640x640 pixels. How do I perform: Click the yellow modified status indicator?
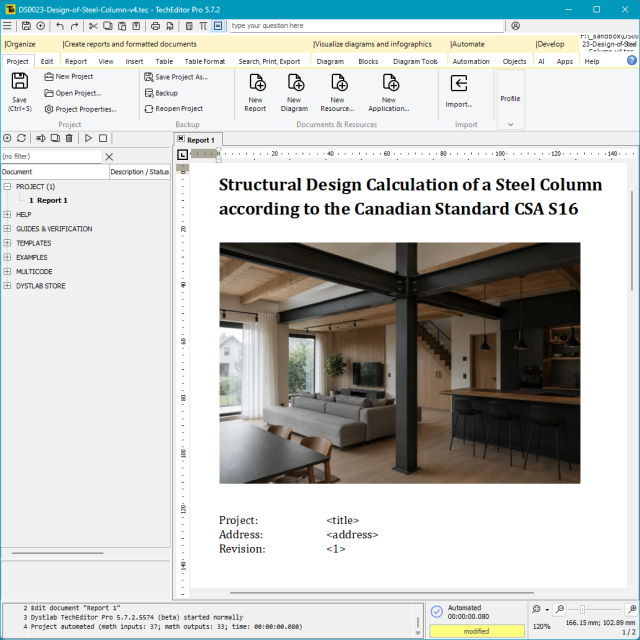click(476, 631)
